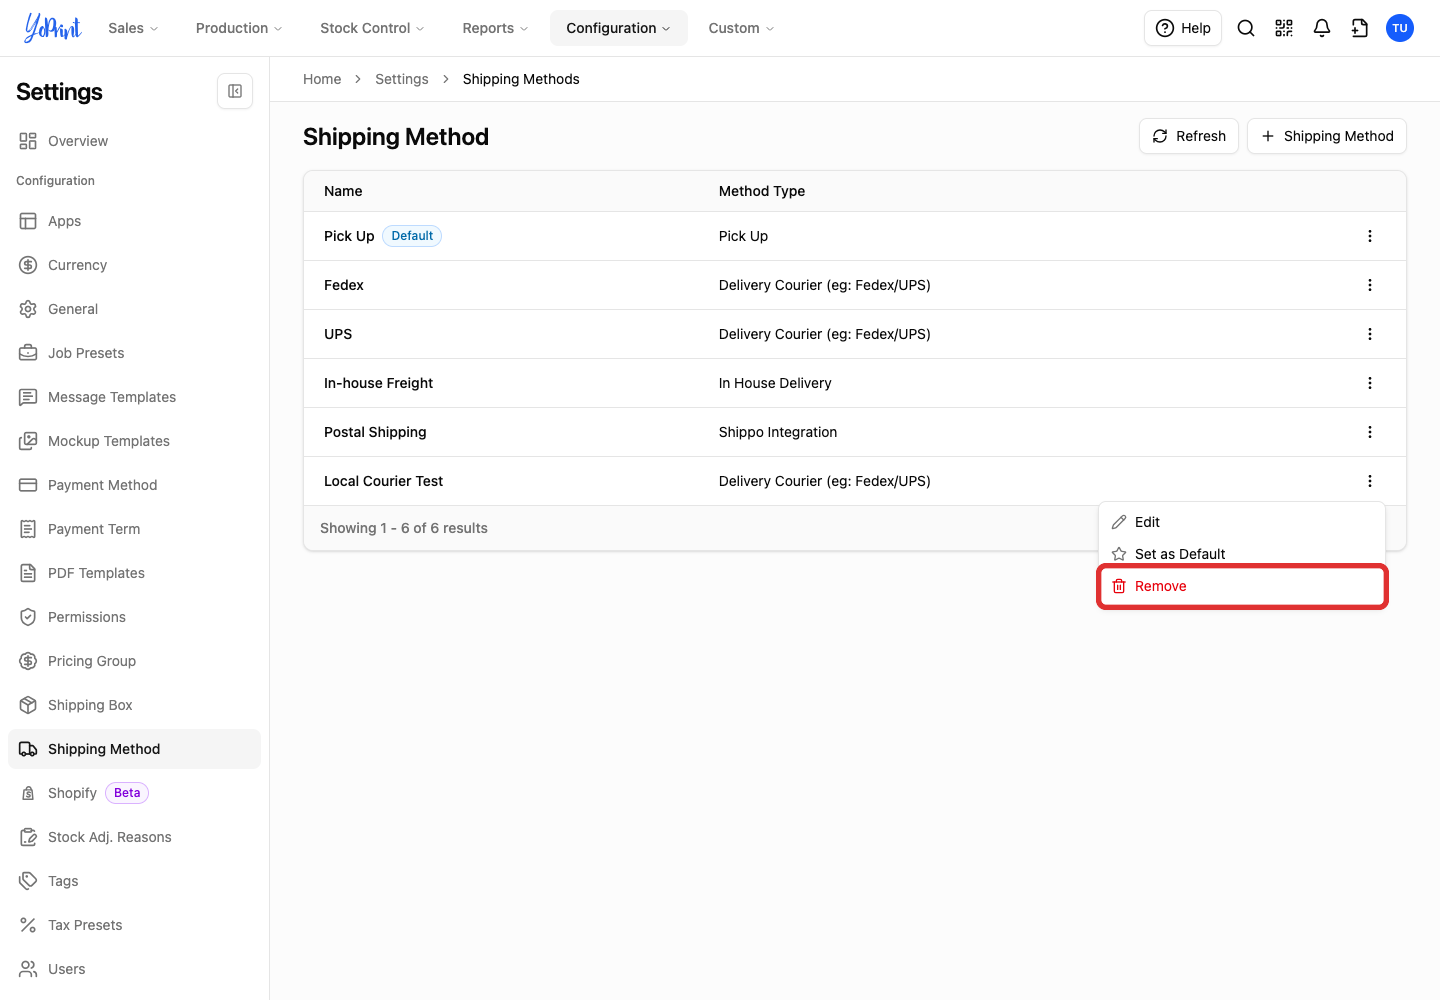Image resolution: width=1440 pixels, height=1000 pixels.
Task: Open the search icon in top bar
Action: 1246,28
